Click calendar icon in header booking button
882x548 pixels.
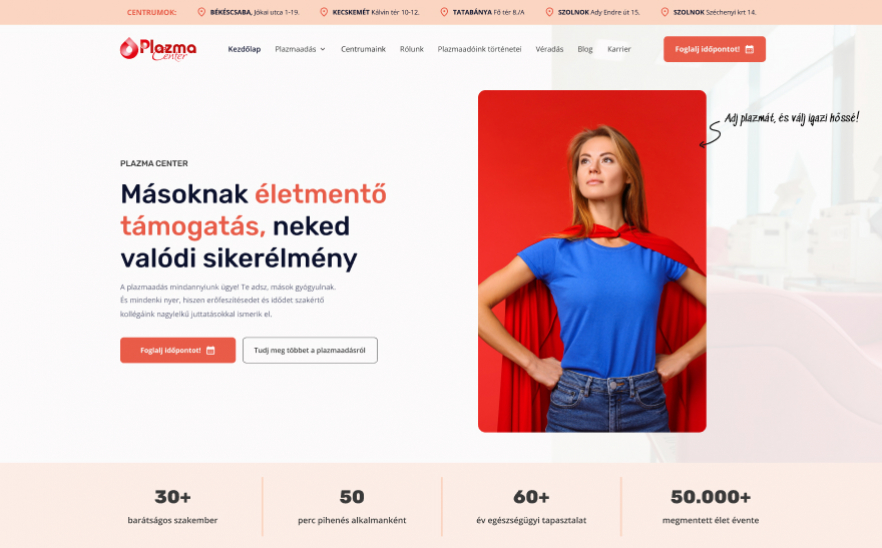click(x=749, y=50)
